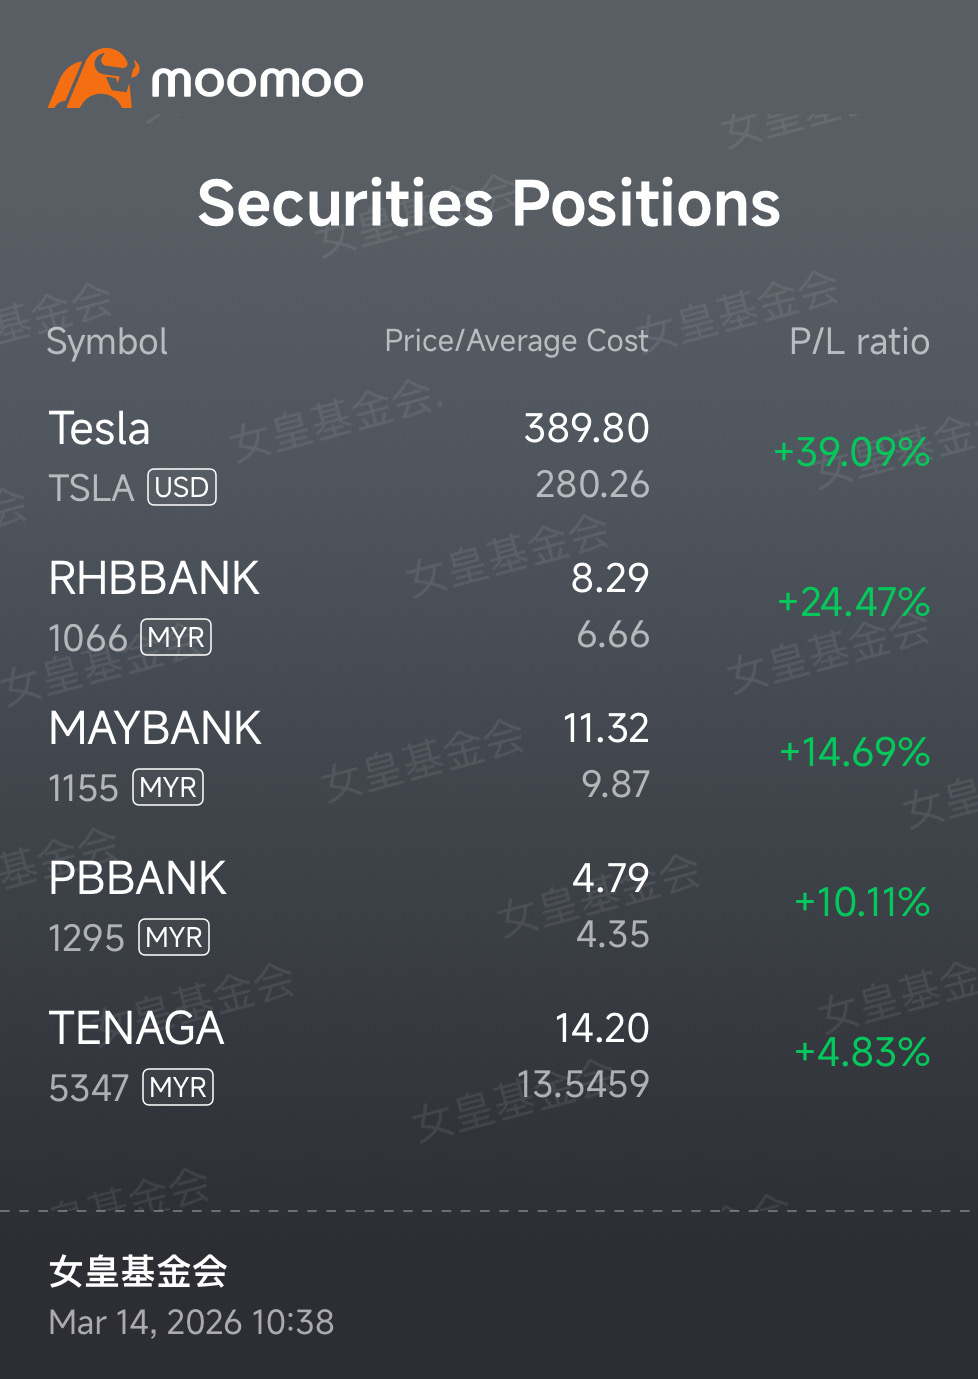Click Tesla's +39.09% P/L value
Image resolution: width=978 pixels, height=1379 pixels.
click(x=852, y=452)
